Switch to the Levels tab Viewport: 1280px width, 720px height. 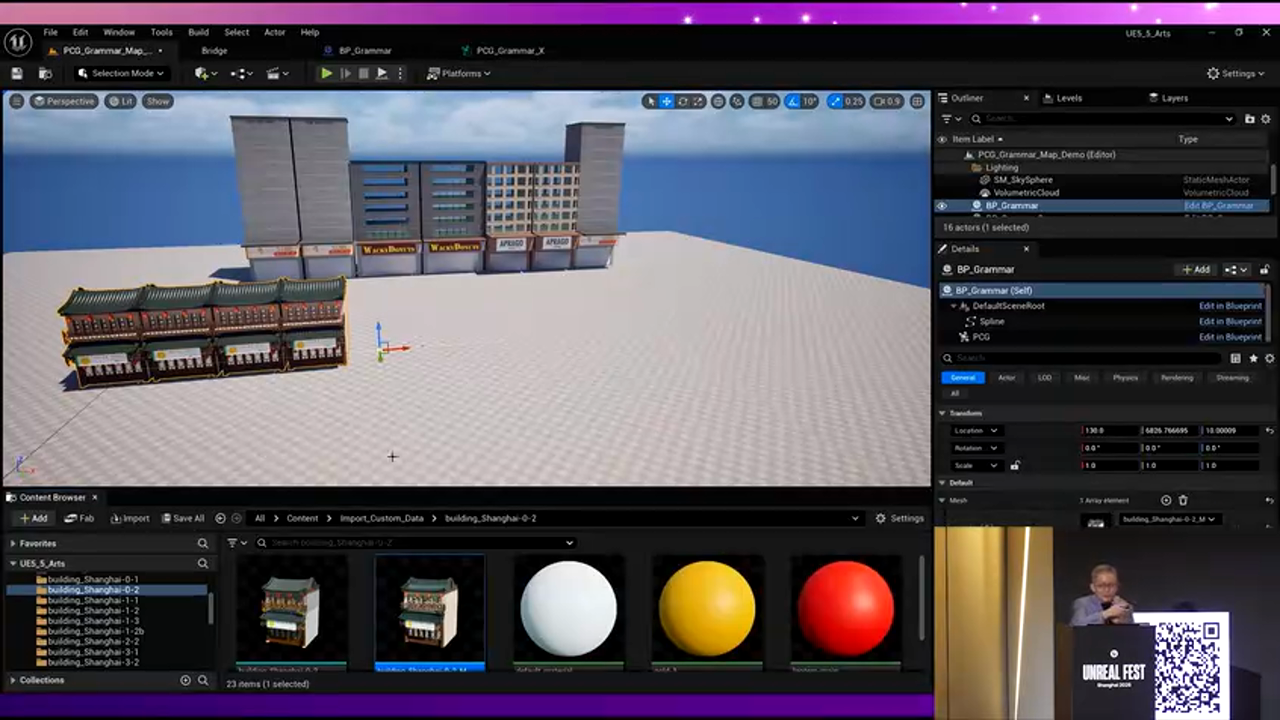(x=1069, y=98)
